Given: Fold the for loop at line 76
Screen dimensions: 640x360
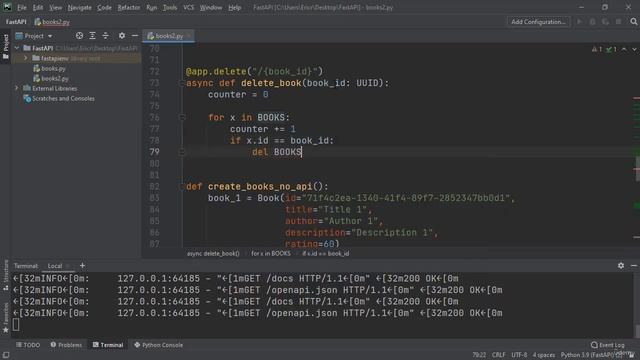Looking at the screenshot, I should [182, 118].
